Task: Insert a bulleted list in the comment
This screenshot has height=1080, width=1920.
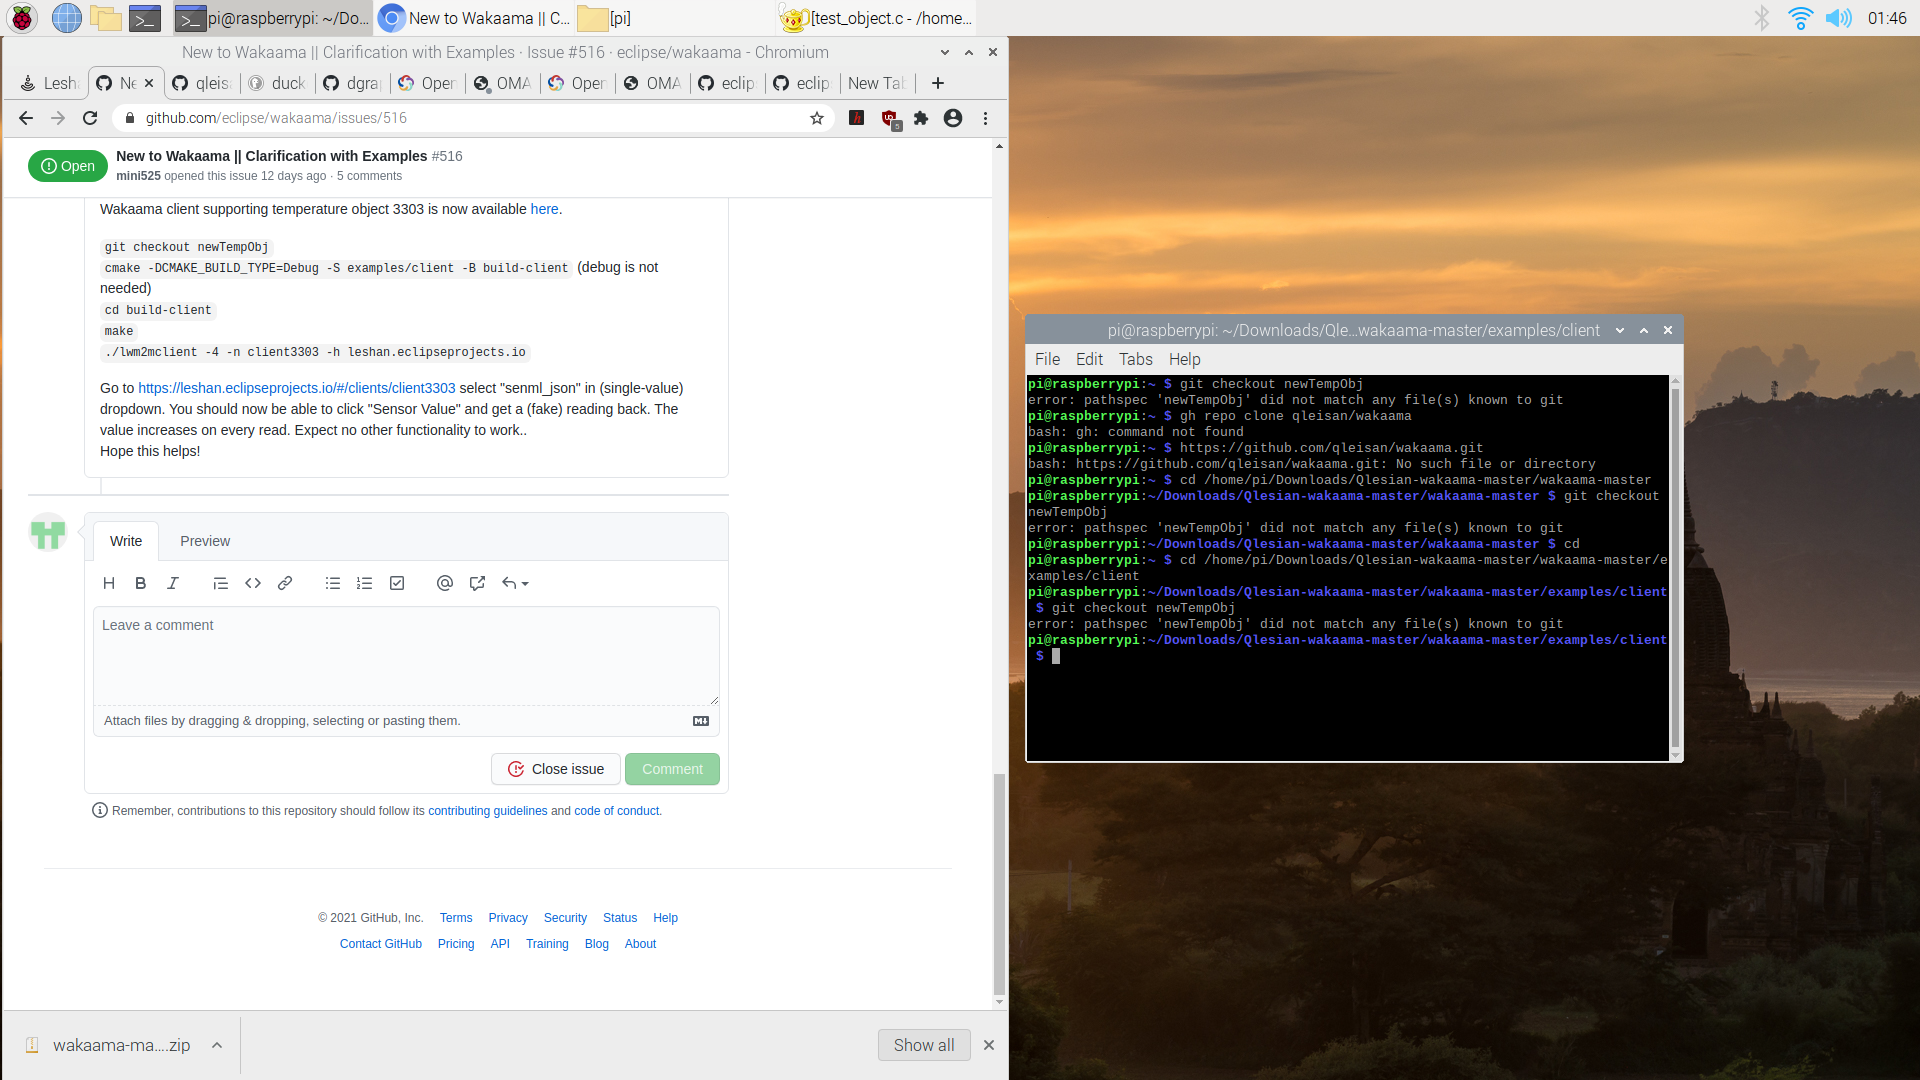Action: [x=333, y=583]
